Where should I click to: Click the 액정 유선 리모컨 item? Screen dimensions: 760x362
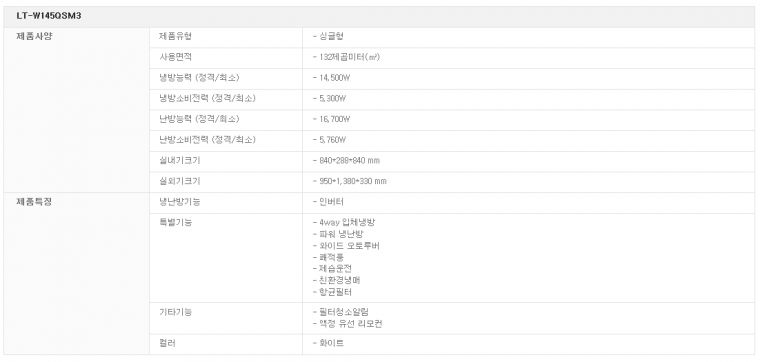pyautogui.click(x=348, y=324)
